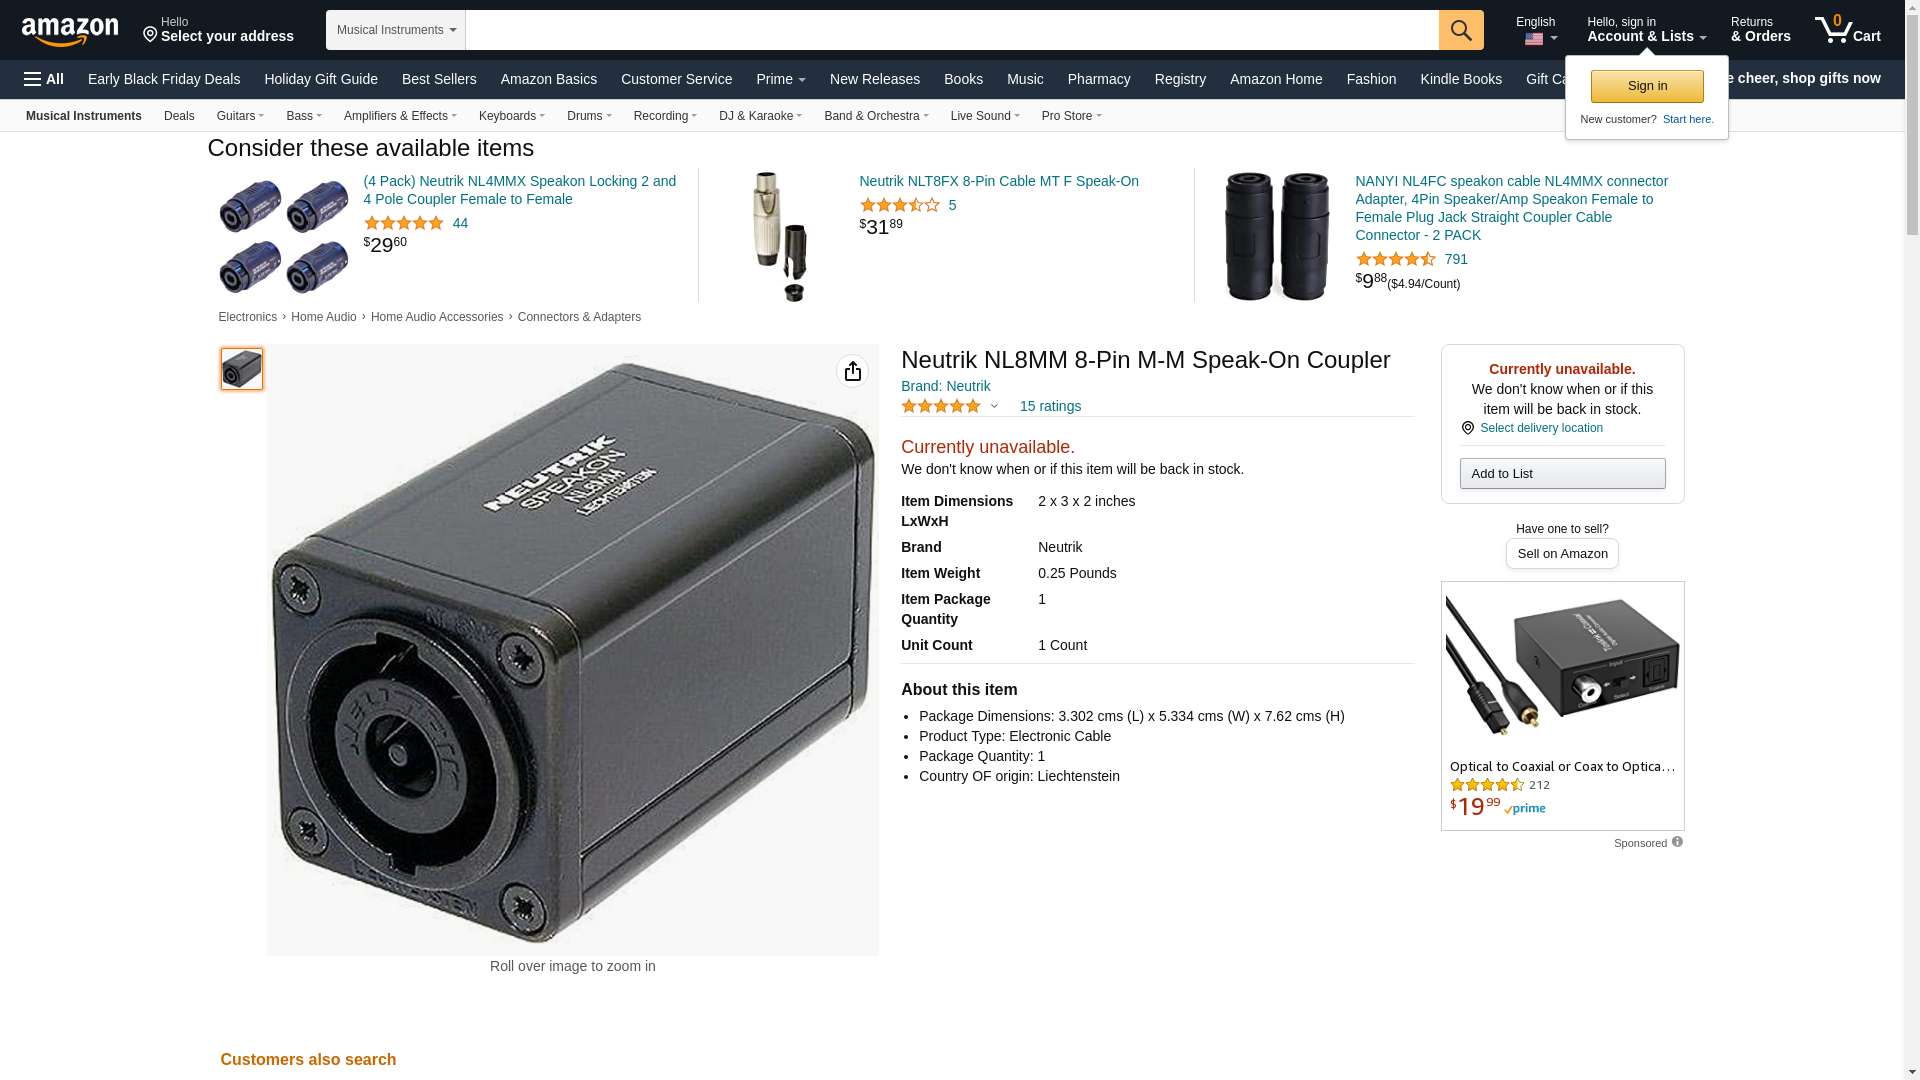
Task: Expand the Keyboards submenu
Action: click(512, 116)
